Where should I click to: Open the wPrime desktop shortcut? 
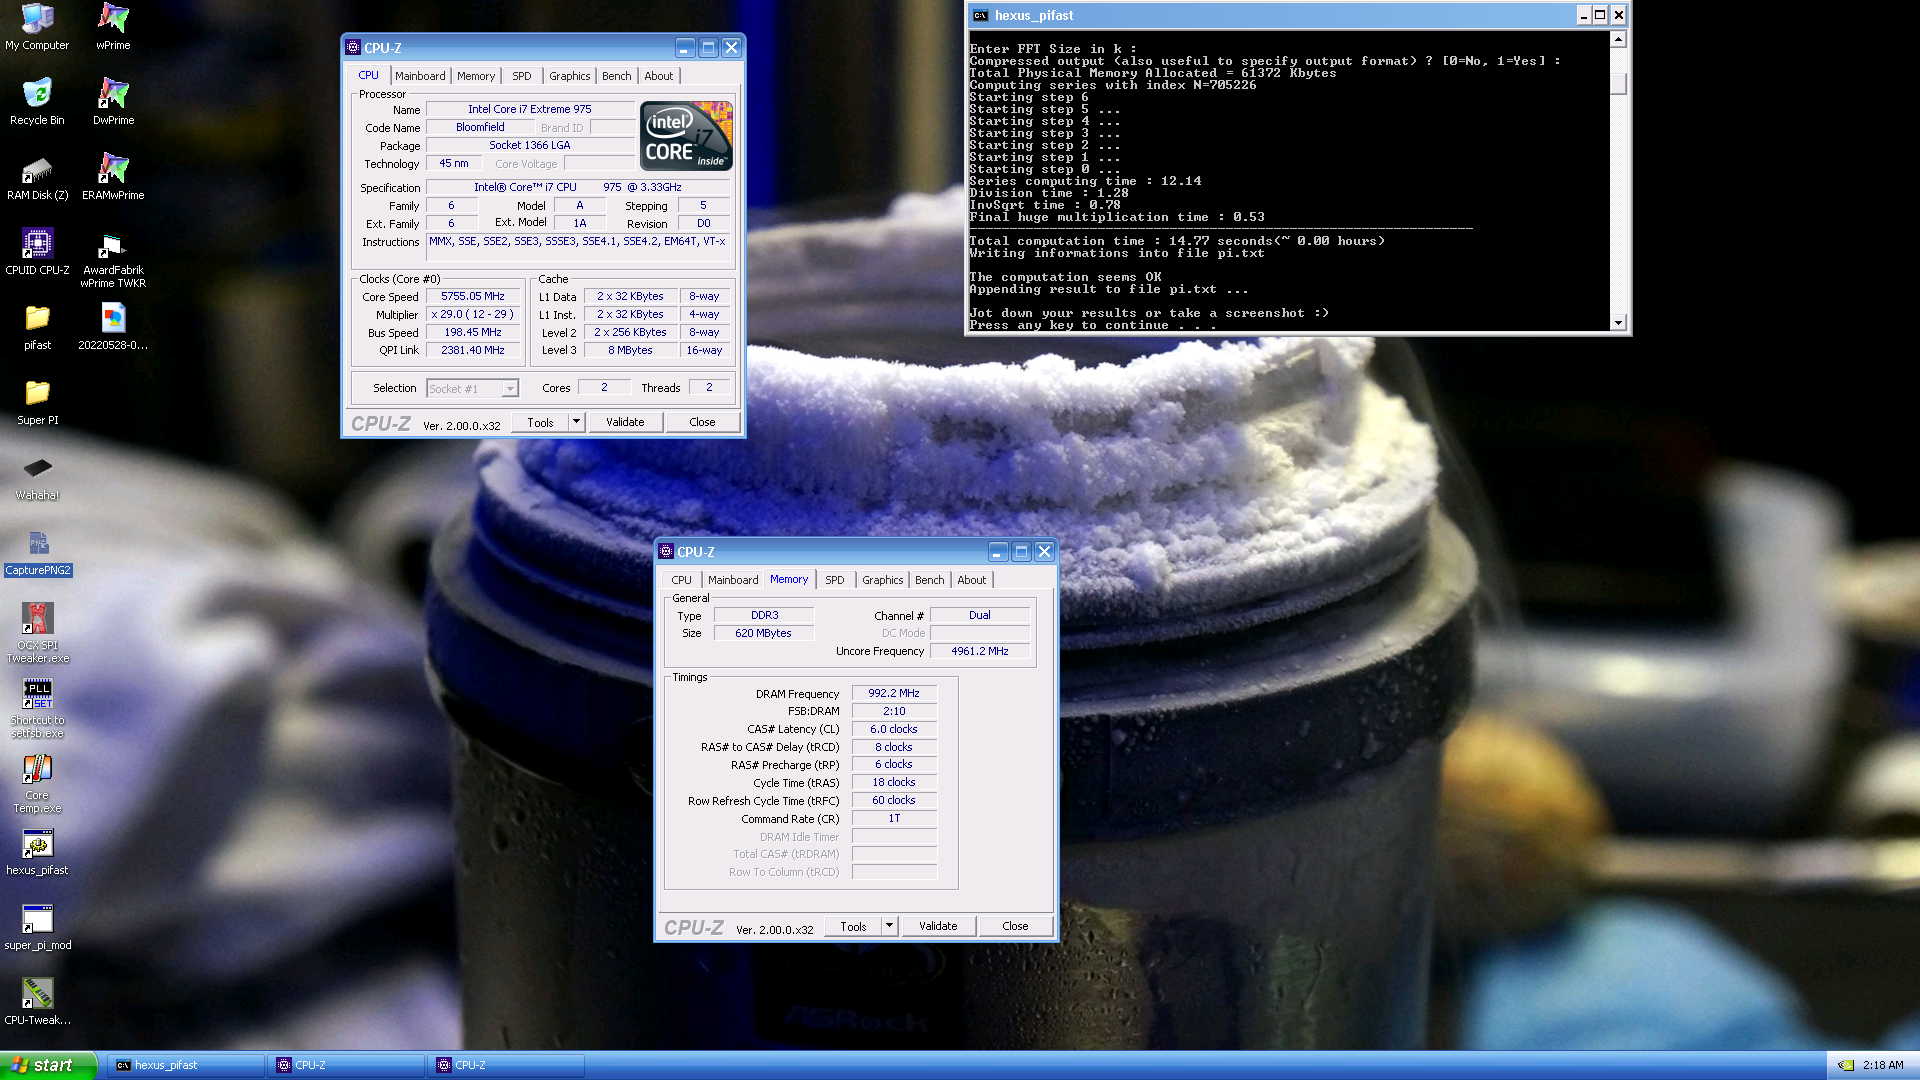[x=113, y=27]
